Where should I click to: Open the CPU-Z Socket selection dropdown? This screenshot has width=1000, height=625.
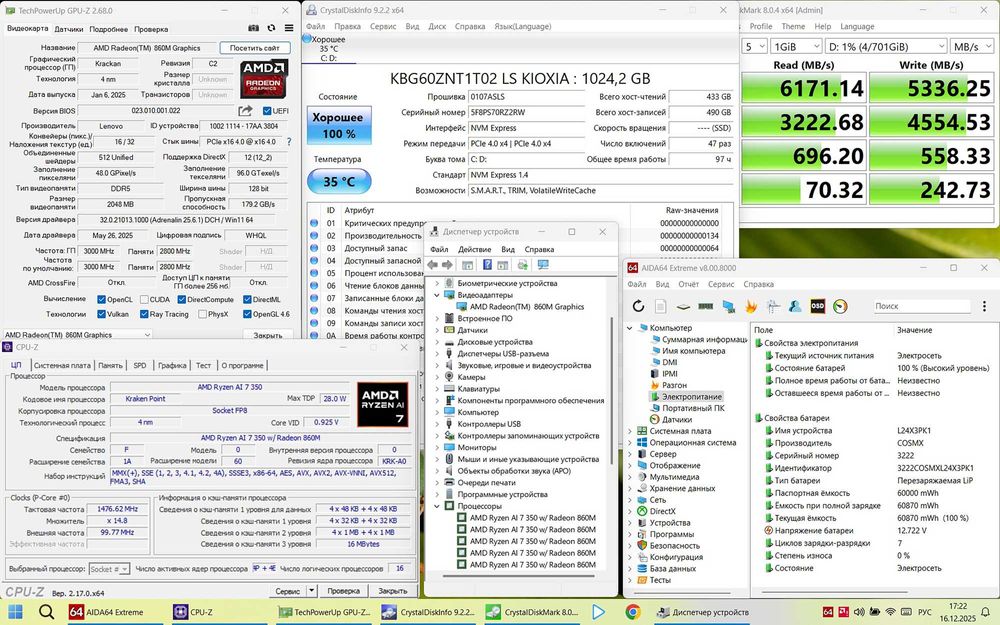pos(109,568)
